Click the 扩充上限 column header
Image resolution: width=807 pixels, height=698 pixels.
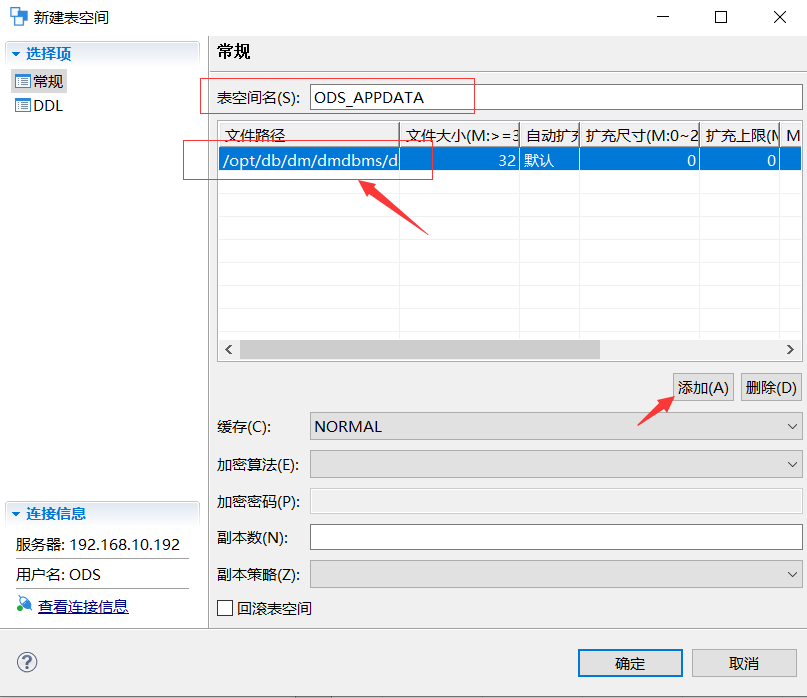coord(740,135)
